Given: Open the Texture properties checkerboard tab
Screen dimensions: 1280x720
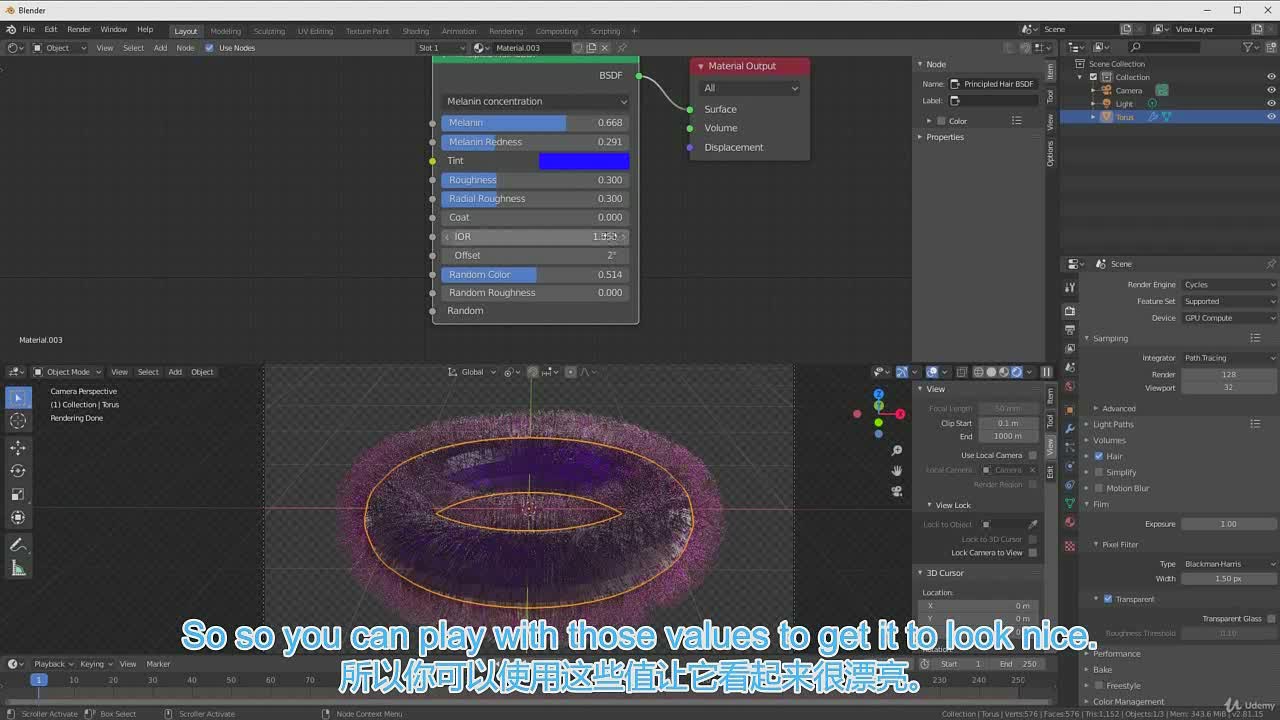Looking at the screenshot, I should pyautogui.click(x=1070, y=545).
